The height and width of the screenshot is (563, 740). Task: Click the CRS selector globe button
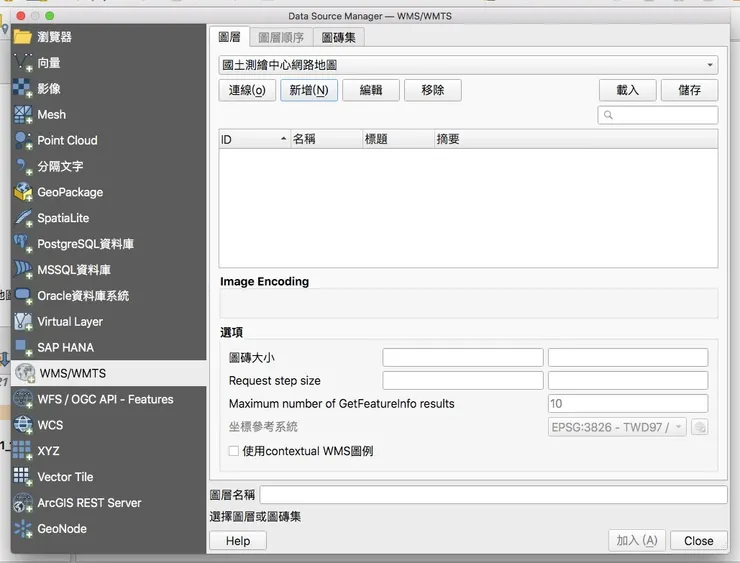click(x=699, y=427)
